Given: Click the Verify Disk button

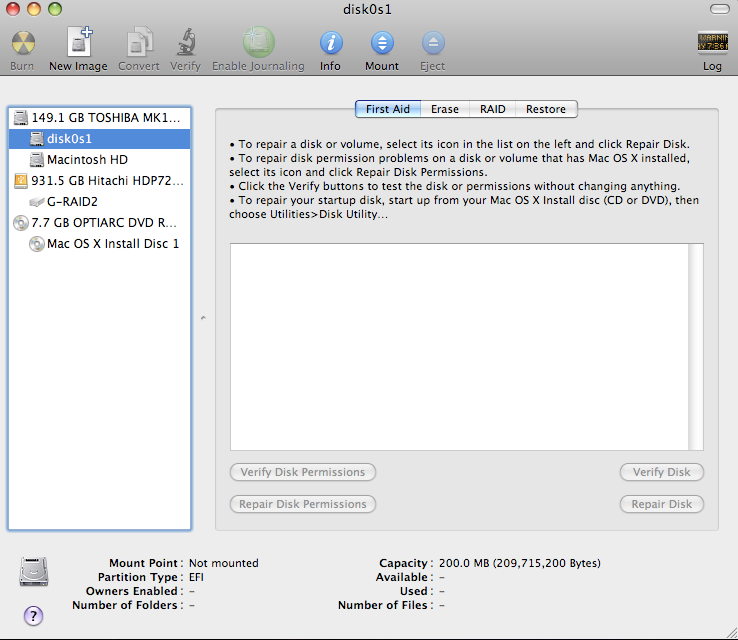Looking at the screenshot, I should tap(661, 472).
